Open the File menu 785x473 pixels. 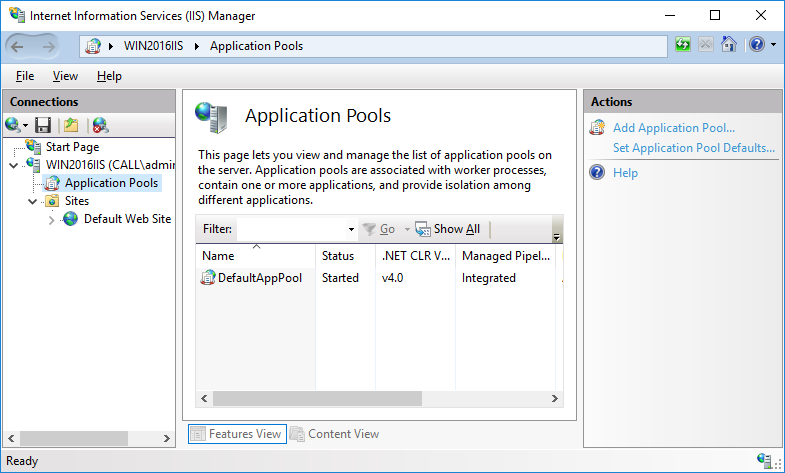(25, 76)
